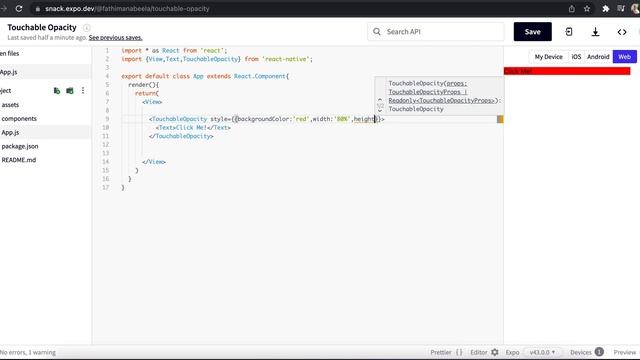Image resolution: width=640 pixels, height=360 pixels.
Task: Open errors and warnings status panel
Action: tap(28, 352)
